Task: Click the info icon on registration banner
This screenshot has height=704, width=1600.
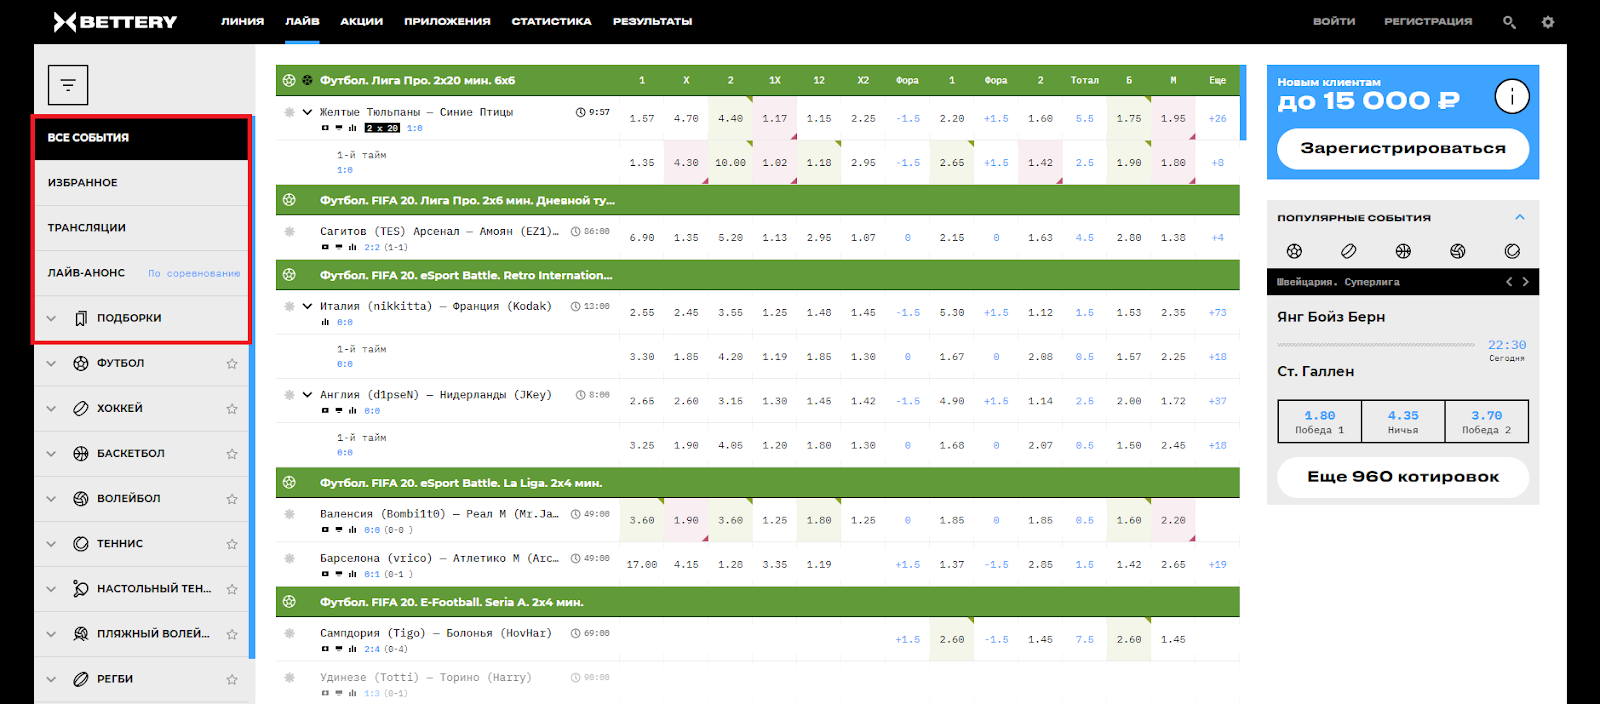Action: coord(1511,96)
